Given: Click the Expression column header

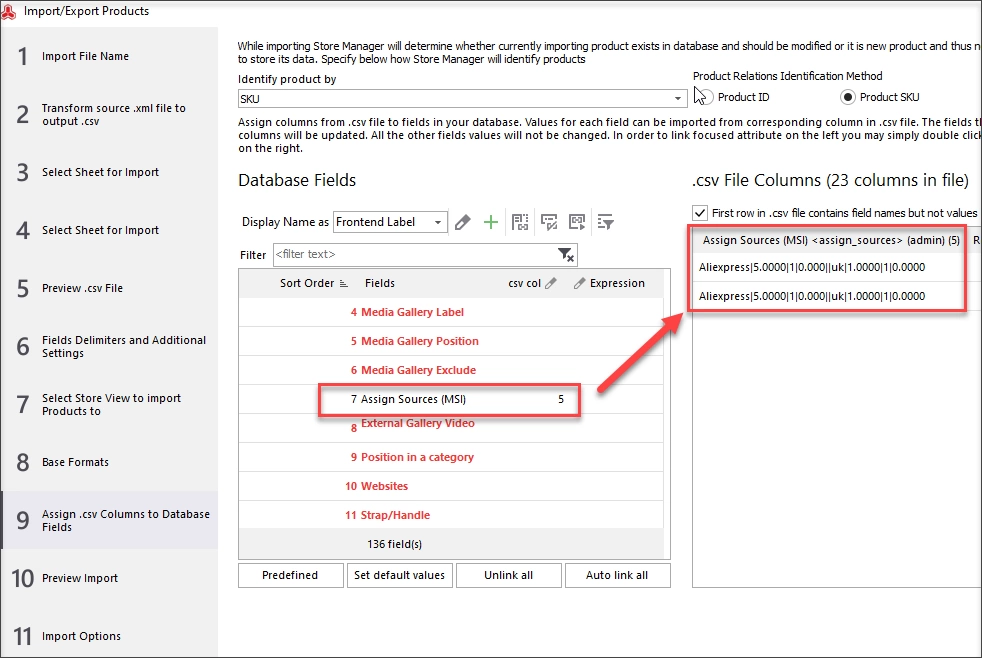Looking at the screenshot, I should pyautogui.click(x=617, y=283).
